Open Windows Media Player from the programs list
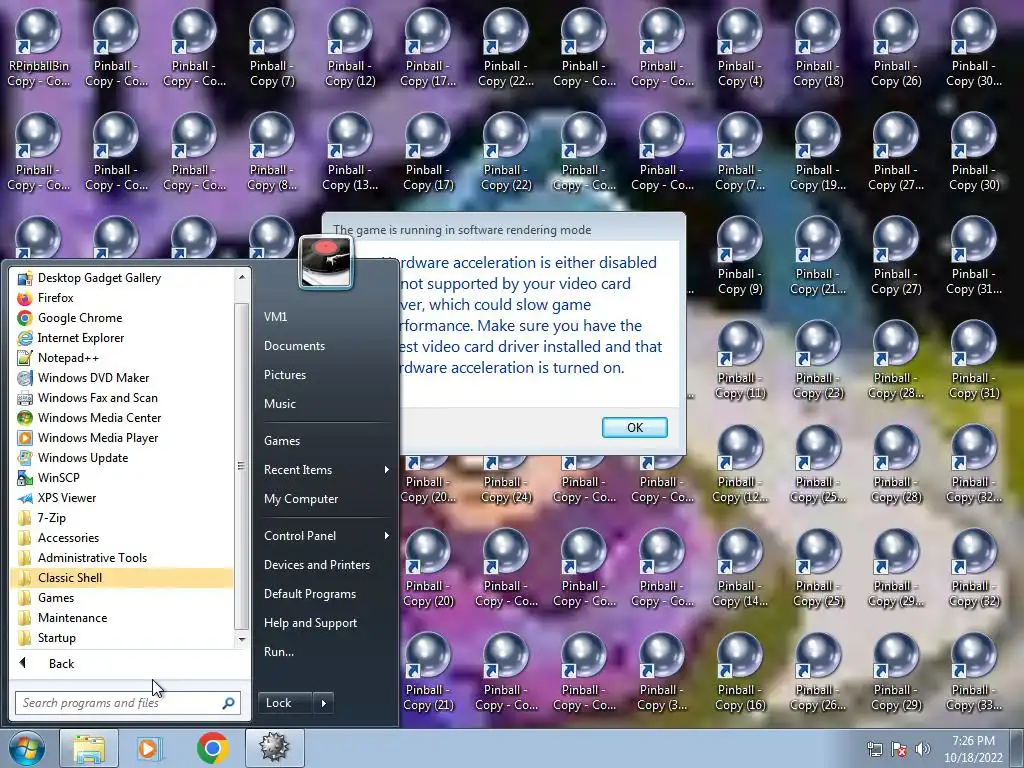The height and width of the screenshot is (768, 1024). tap(122, 438)
